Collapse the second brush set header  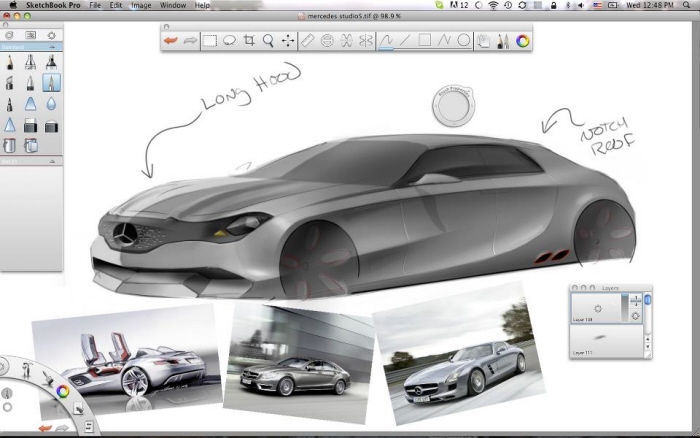[x=52, y=161]
